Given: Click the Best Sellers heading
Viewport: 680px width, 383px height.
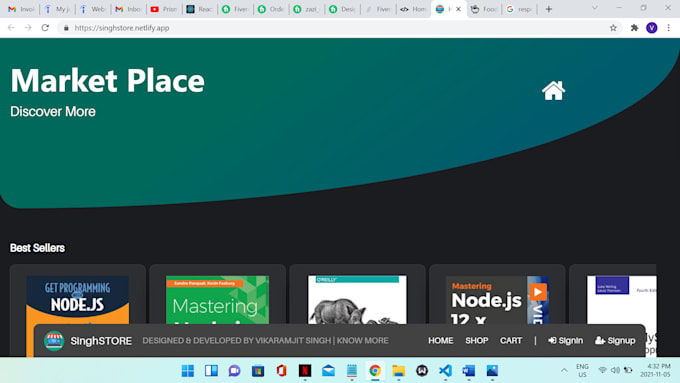Looking at the screenshot, I should [37, 248].
